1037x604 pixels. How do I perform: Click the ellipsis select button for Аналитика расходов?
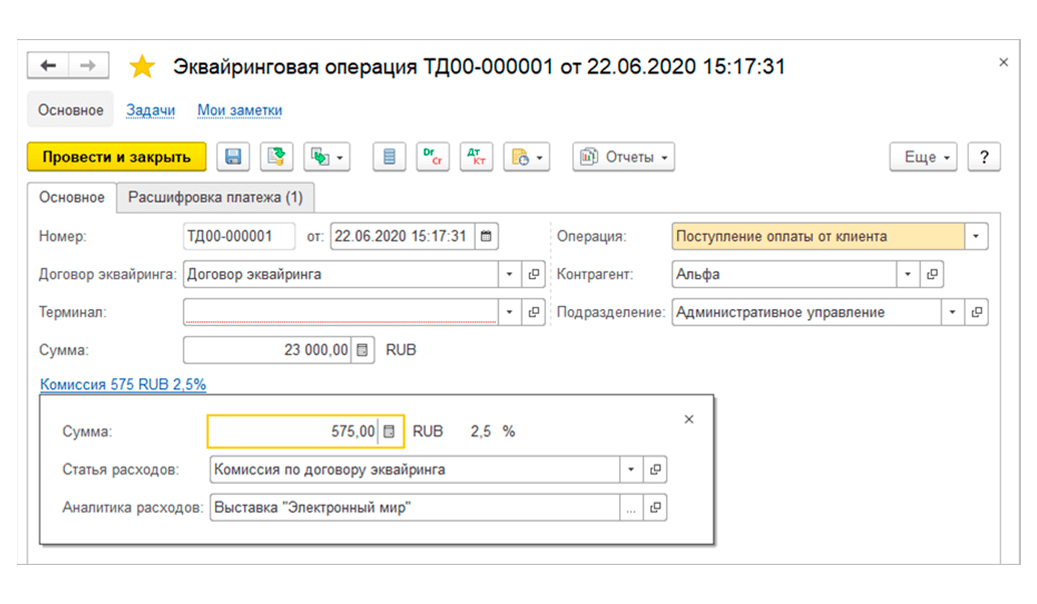click(x=631, y=507)
